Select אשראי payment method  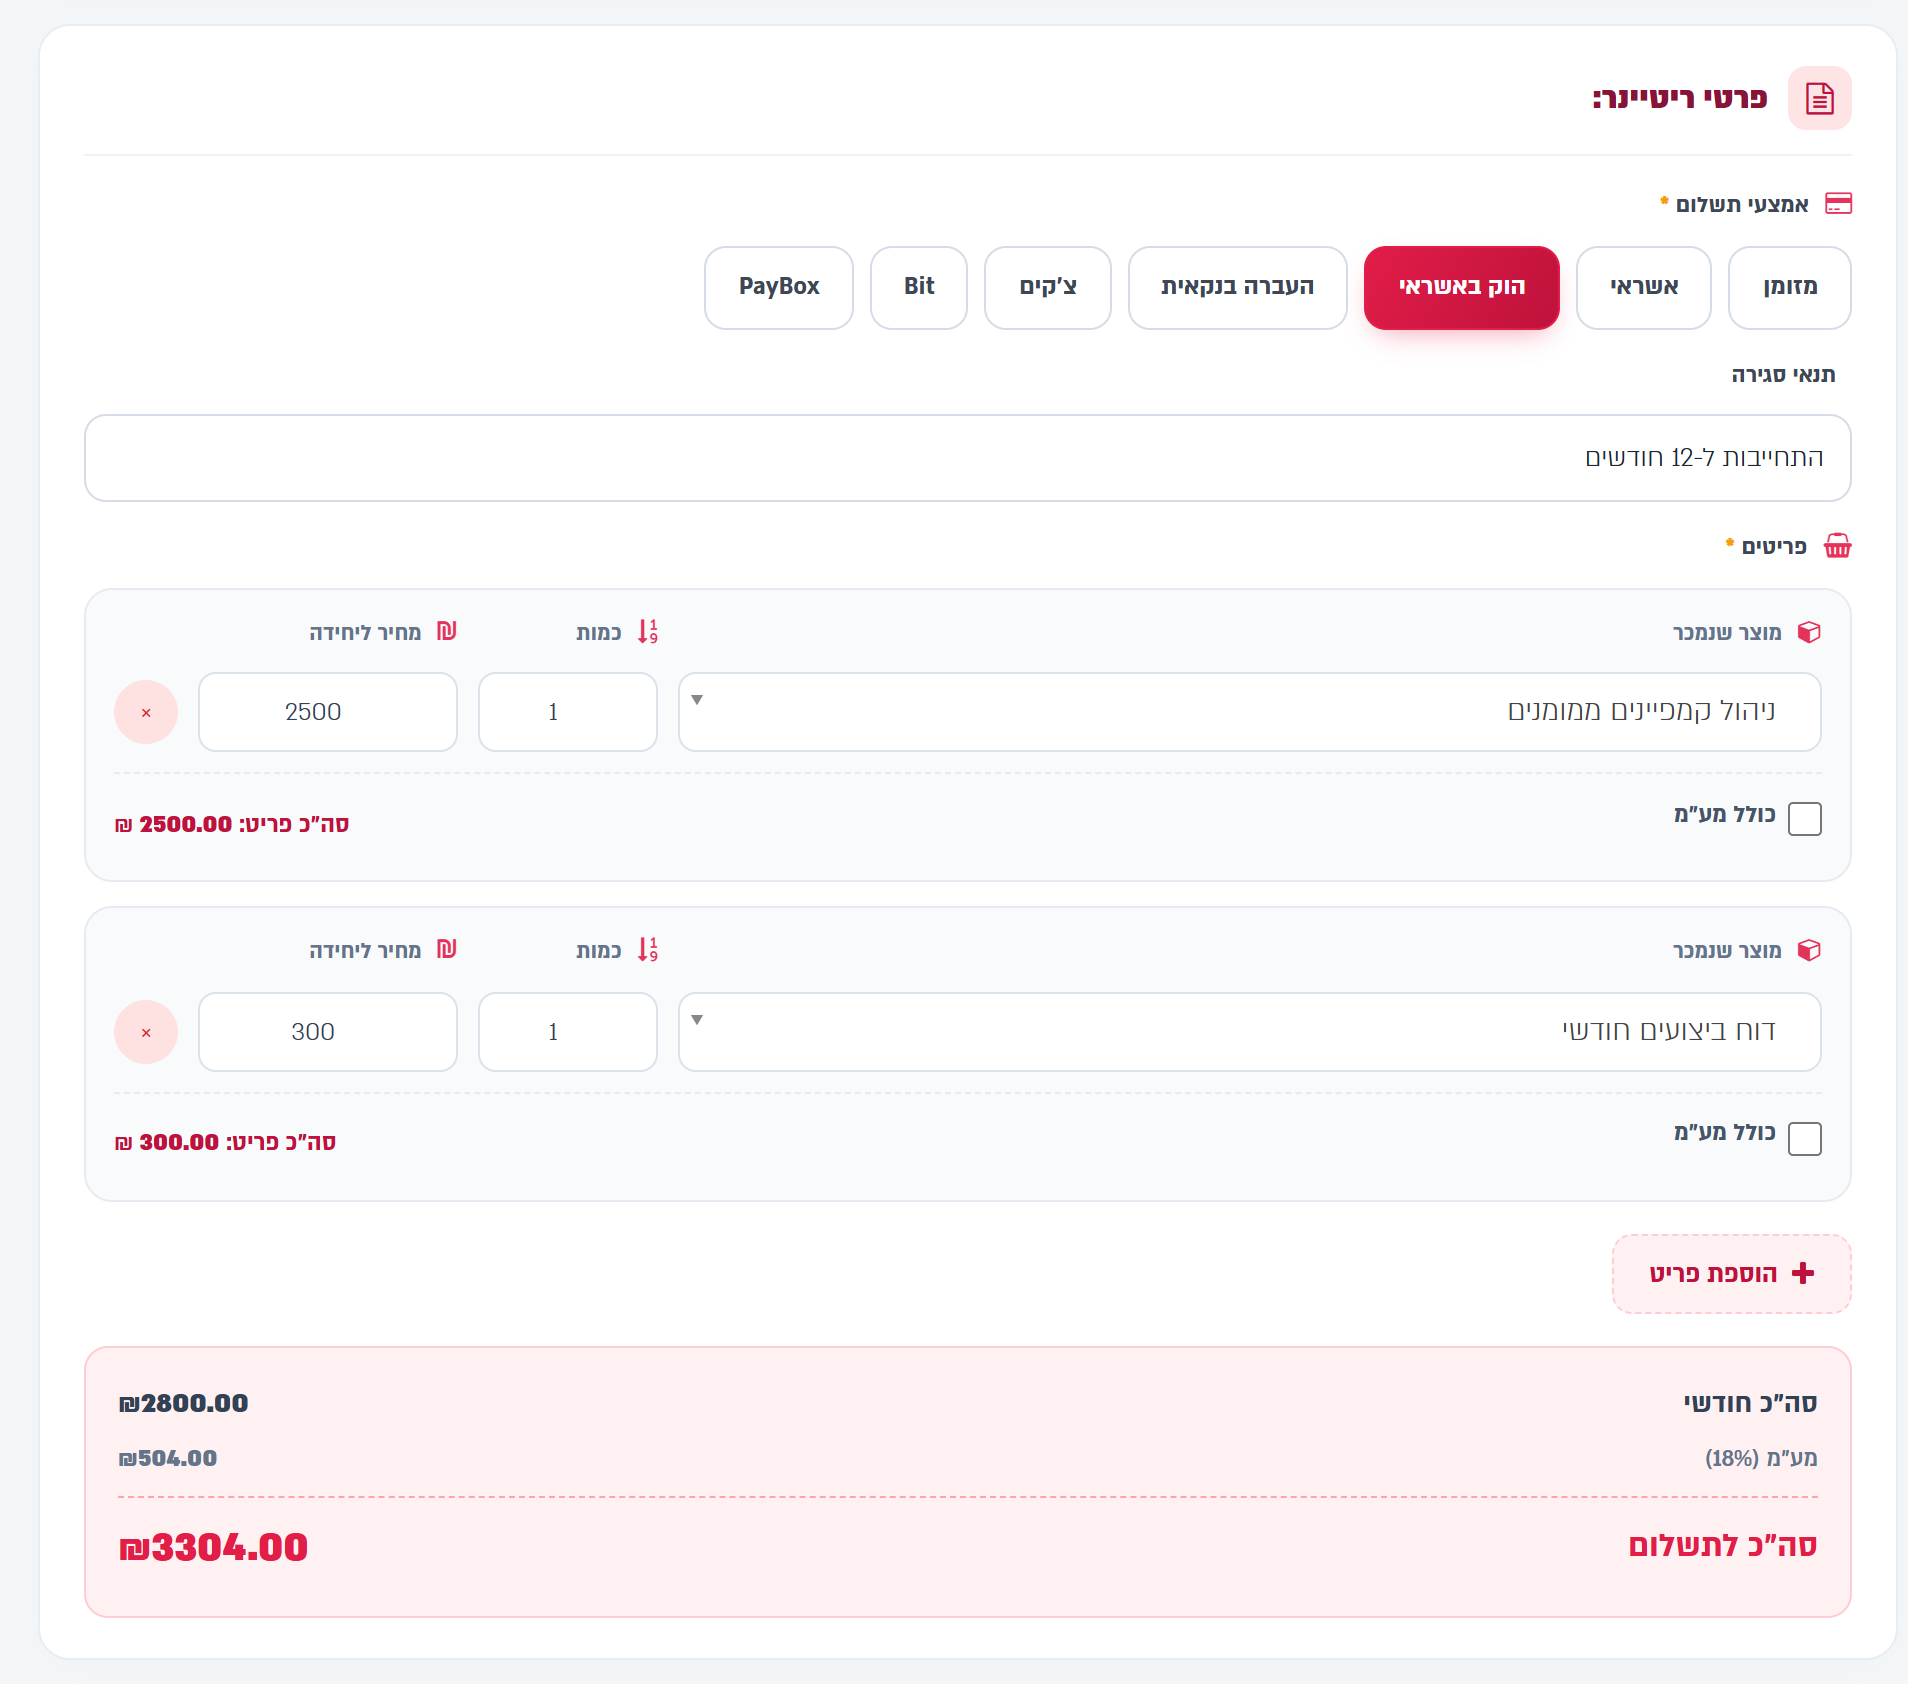click(1644, 288)
